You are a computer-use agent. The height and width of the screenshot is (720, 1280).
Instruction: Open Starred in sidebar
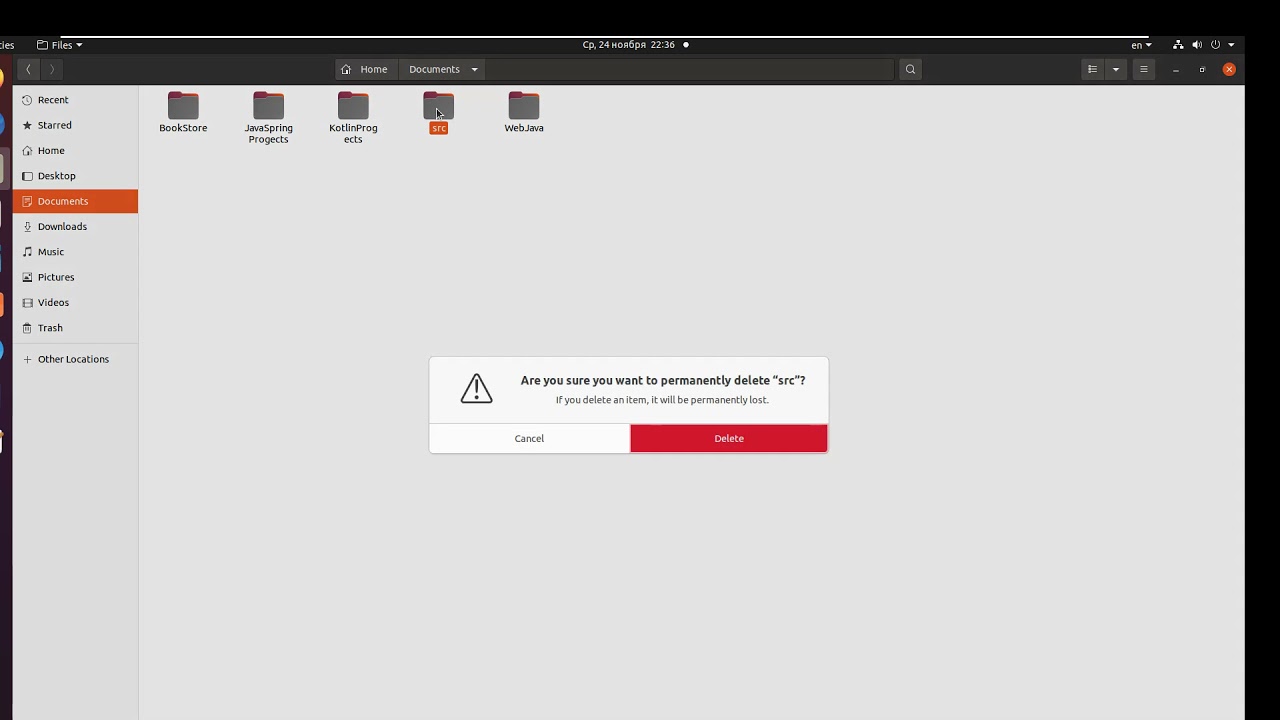76,125
